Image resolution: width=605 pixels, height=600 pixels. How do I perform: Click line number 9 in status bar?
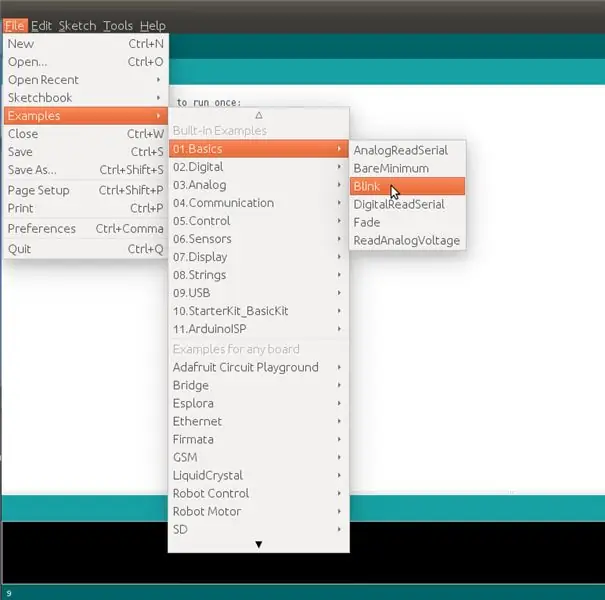pyautogui.click(x=8, y=593)
